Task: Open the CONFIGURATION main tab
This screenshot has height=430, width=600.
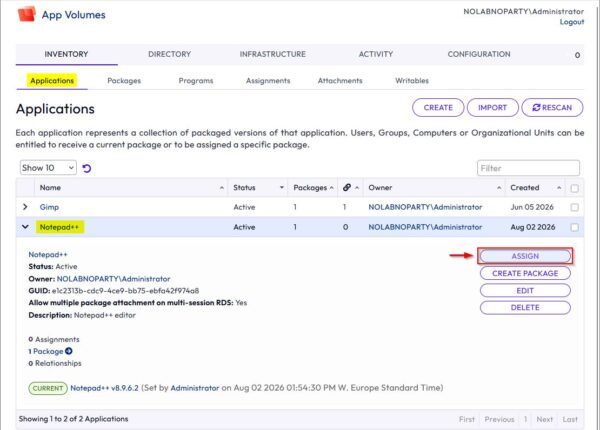Action: pyautogui.click(x=479, y=54)
